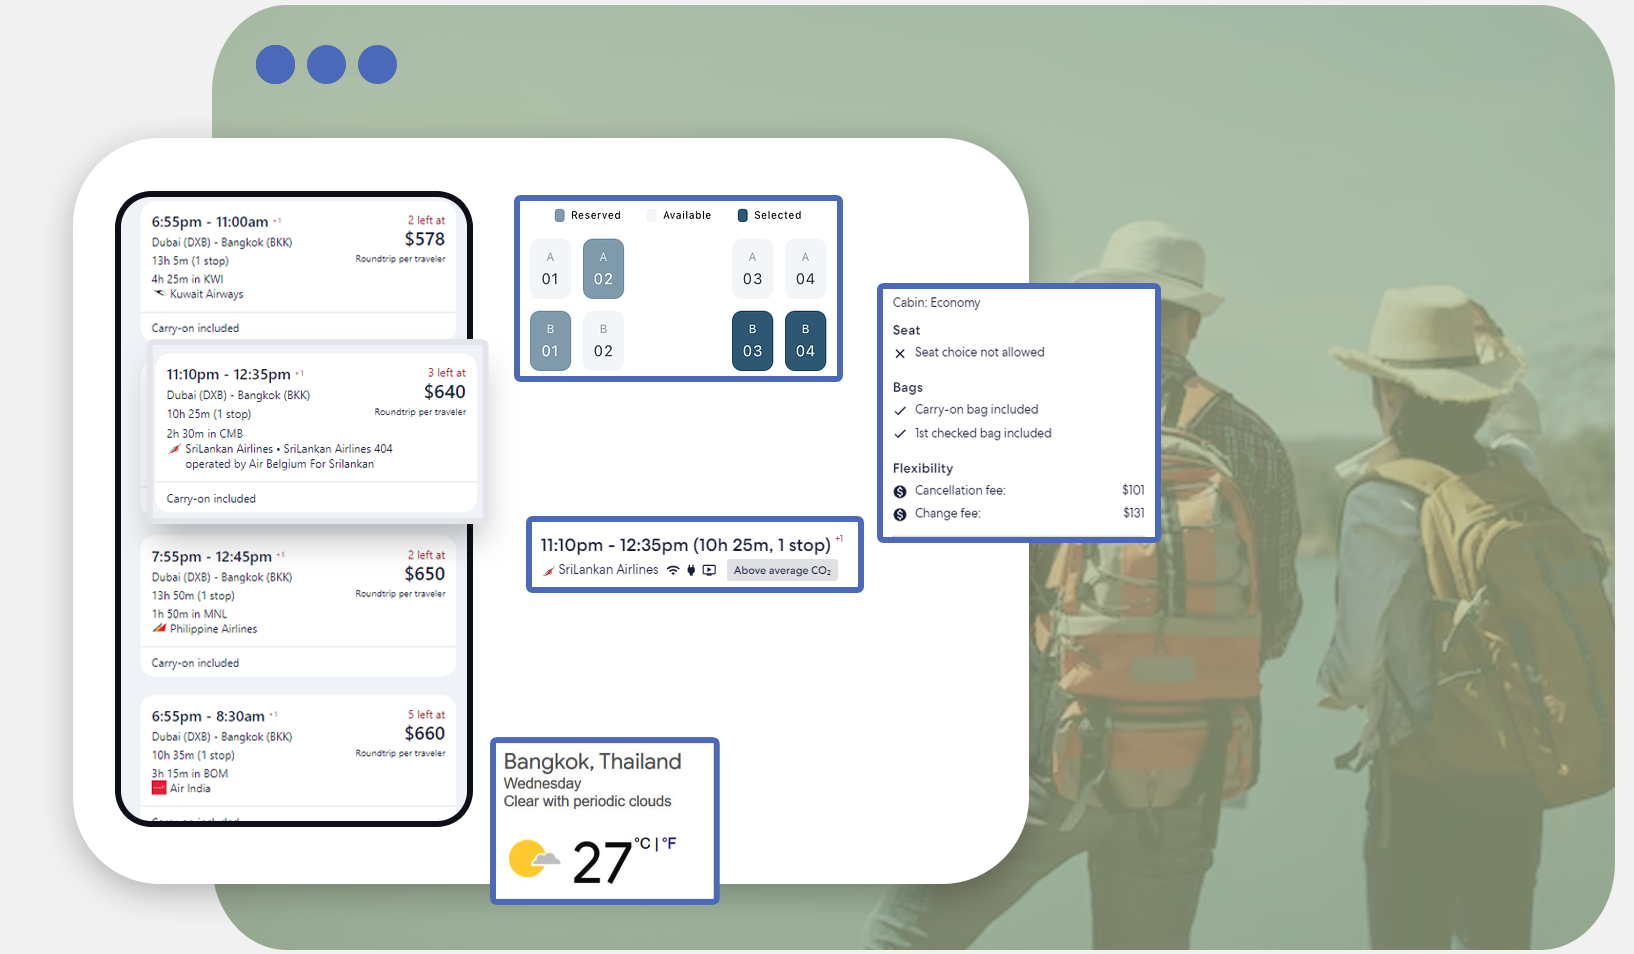Pick available seat B 02
1634x954 pixels.
[x=603, y=341]
